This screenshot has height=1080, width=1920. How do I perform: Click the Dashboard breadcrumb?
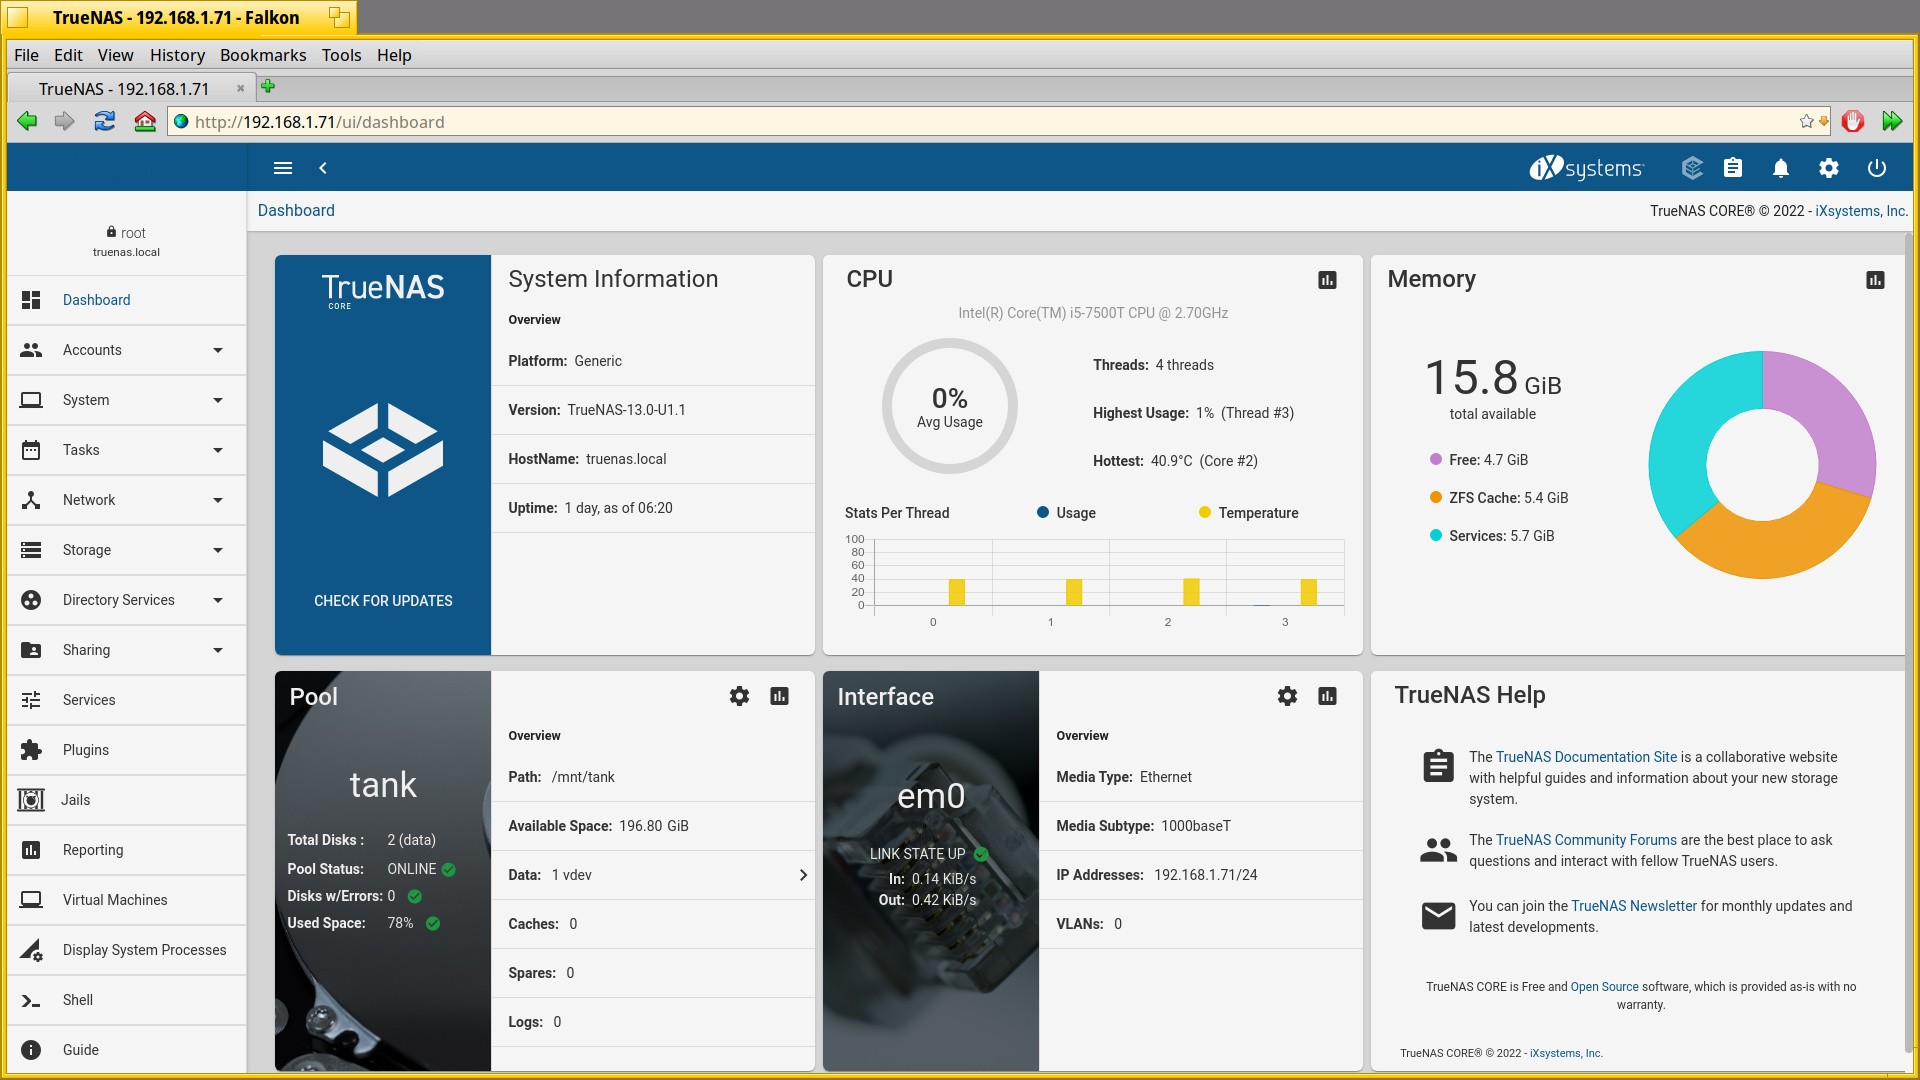296,210
